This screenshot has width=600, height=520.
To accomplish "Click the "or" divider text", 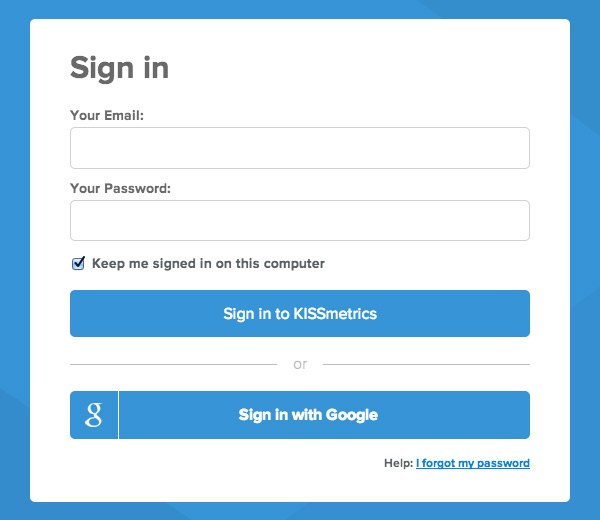I will click(300, 365).
